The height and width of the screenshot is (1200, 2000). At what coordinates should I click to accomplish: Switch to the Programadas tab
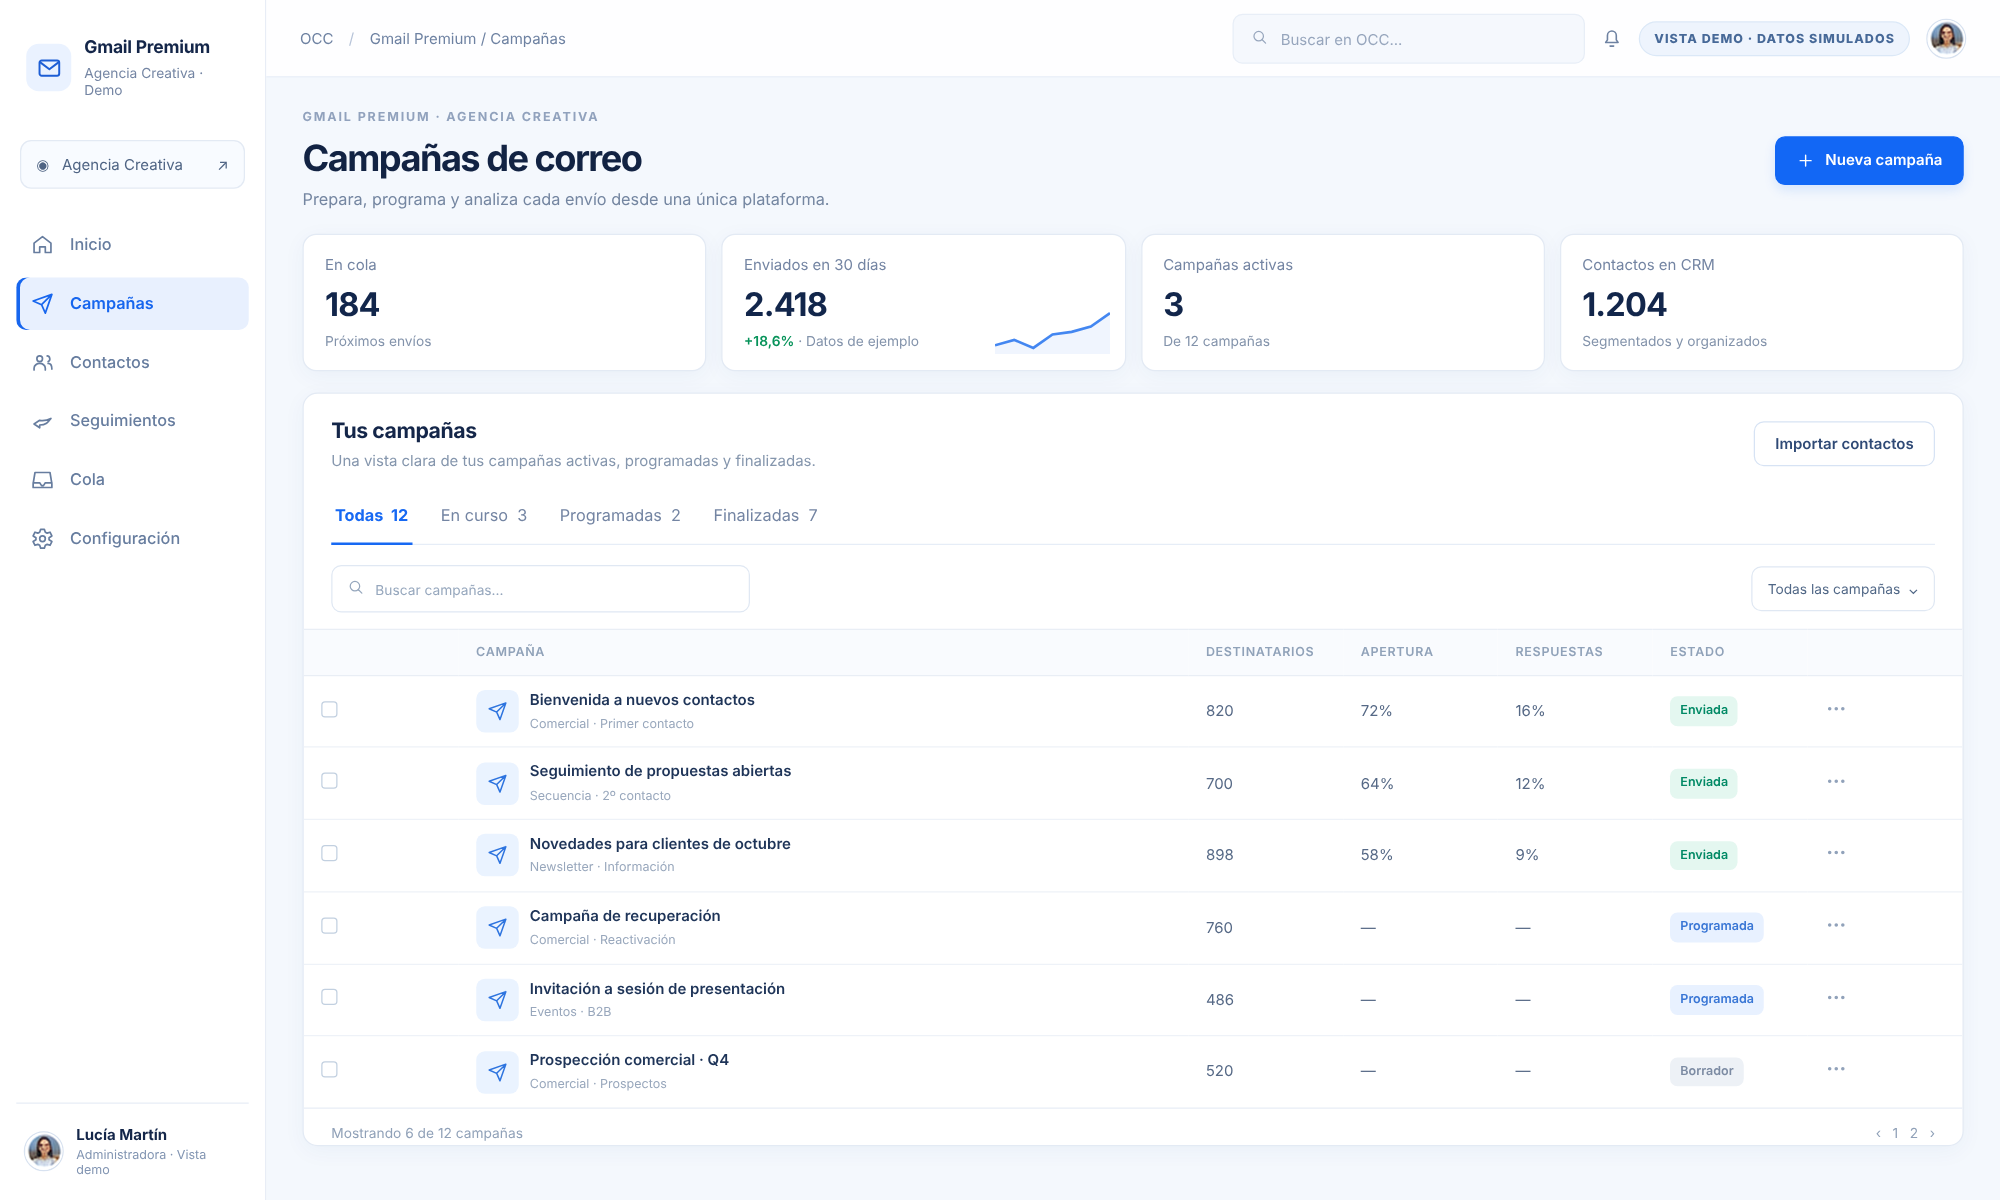click(x=620, y=516)
